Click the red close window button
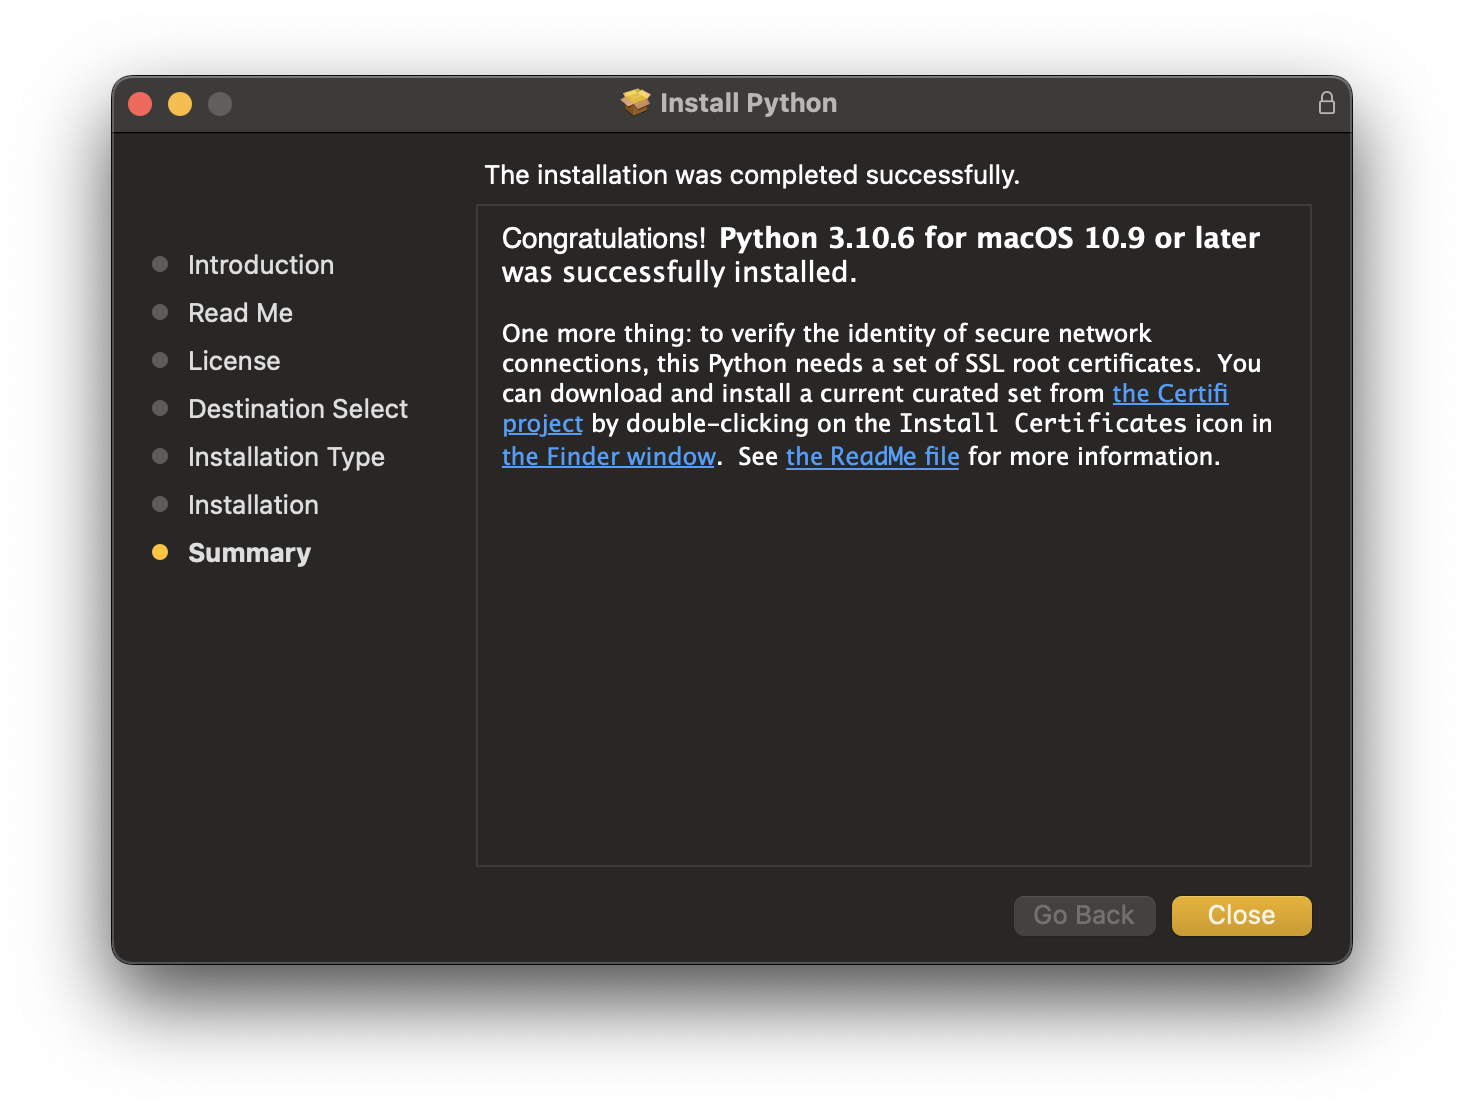The height and width of the screenshot is (1112, 1464). 140,104
